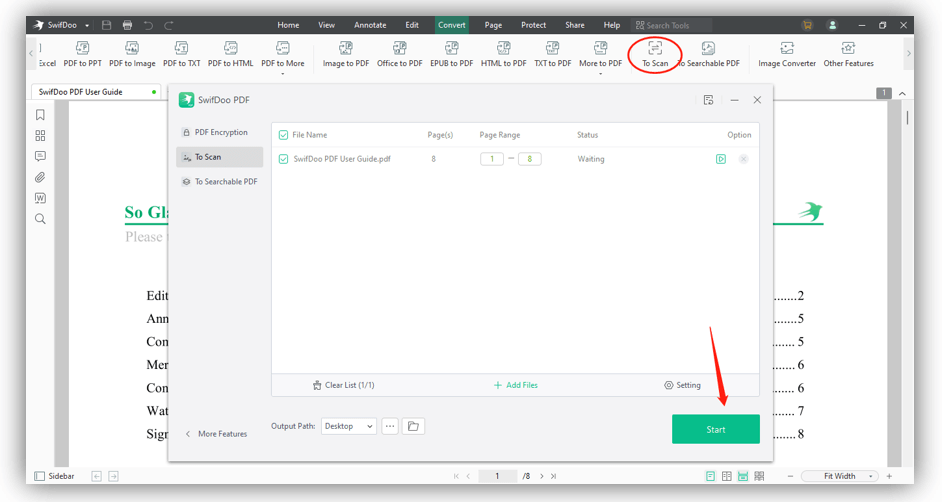Open the bookmark sidebar panel
The height and width of the screenshot is (502, 942).
click(40, 115)
